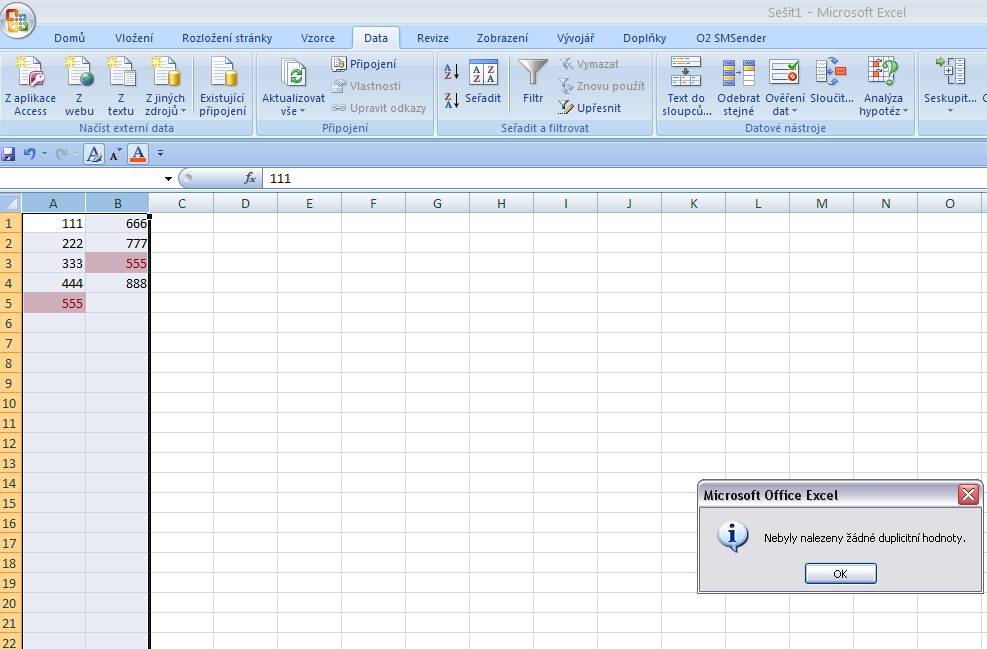This screenshot has width=987, height=649.
Task: Select column D header
Action: coord(245,203)
